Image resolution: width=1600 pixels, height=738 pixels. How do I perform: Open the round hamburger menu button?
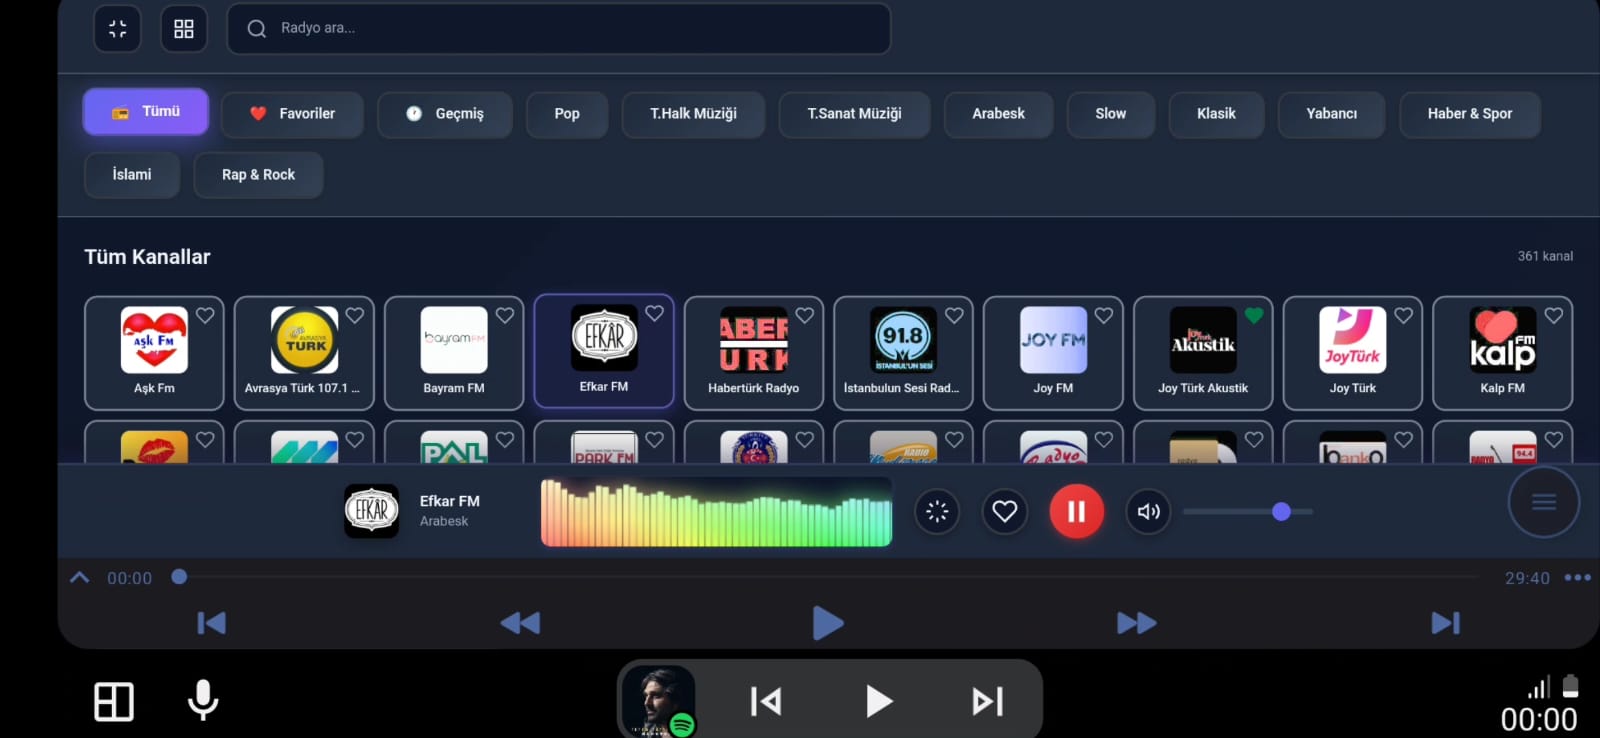pyautogui.click(x=1544, y=502)
